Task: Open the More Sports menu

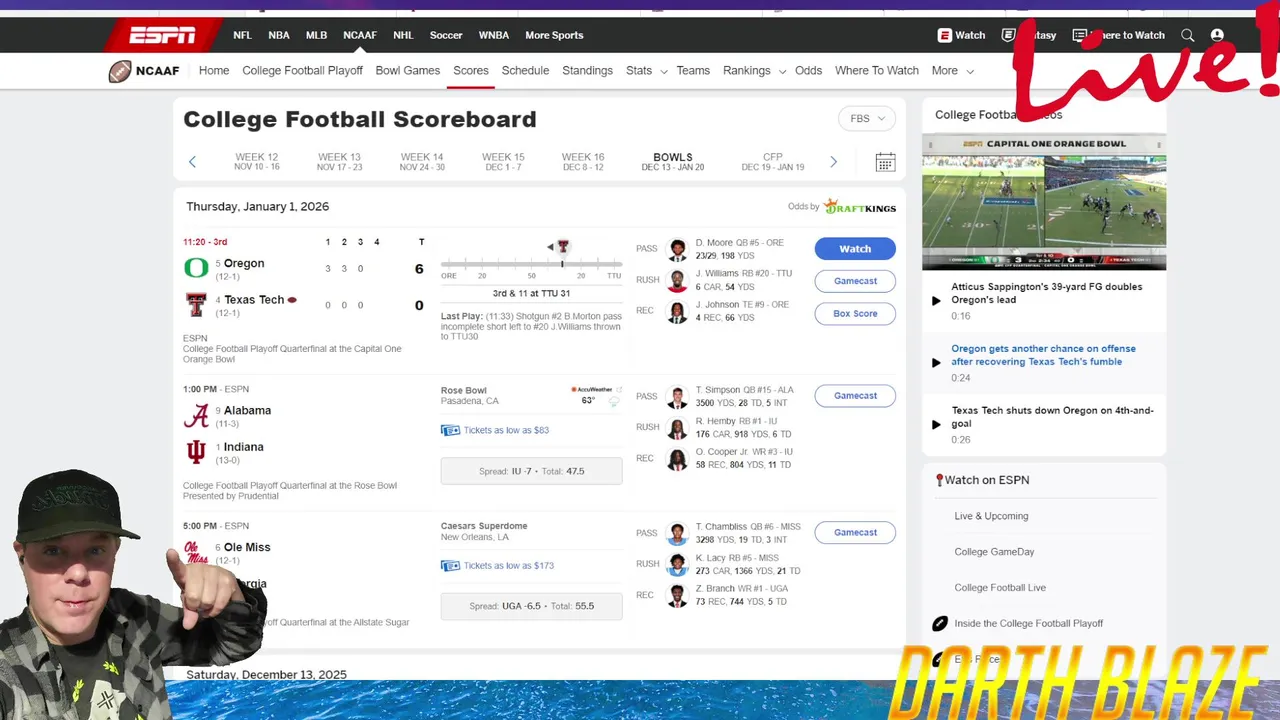Action: pyautogui.click(x=554, y=35)
